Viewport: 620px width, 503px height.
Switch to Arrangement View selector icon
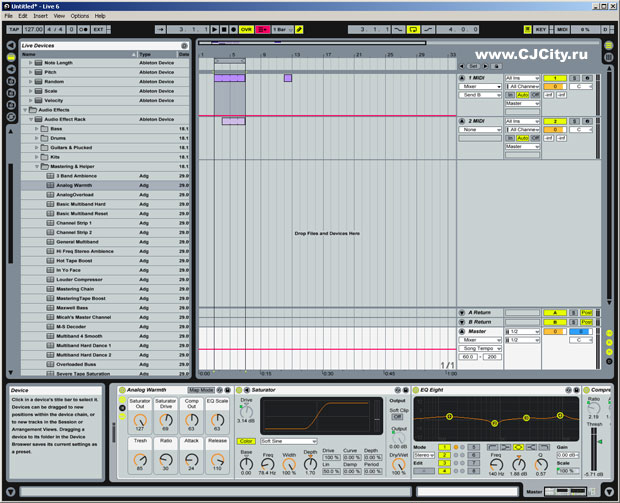click(x=609, y=45)
